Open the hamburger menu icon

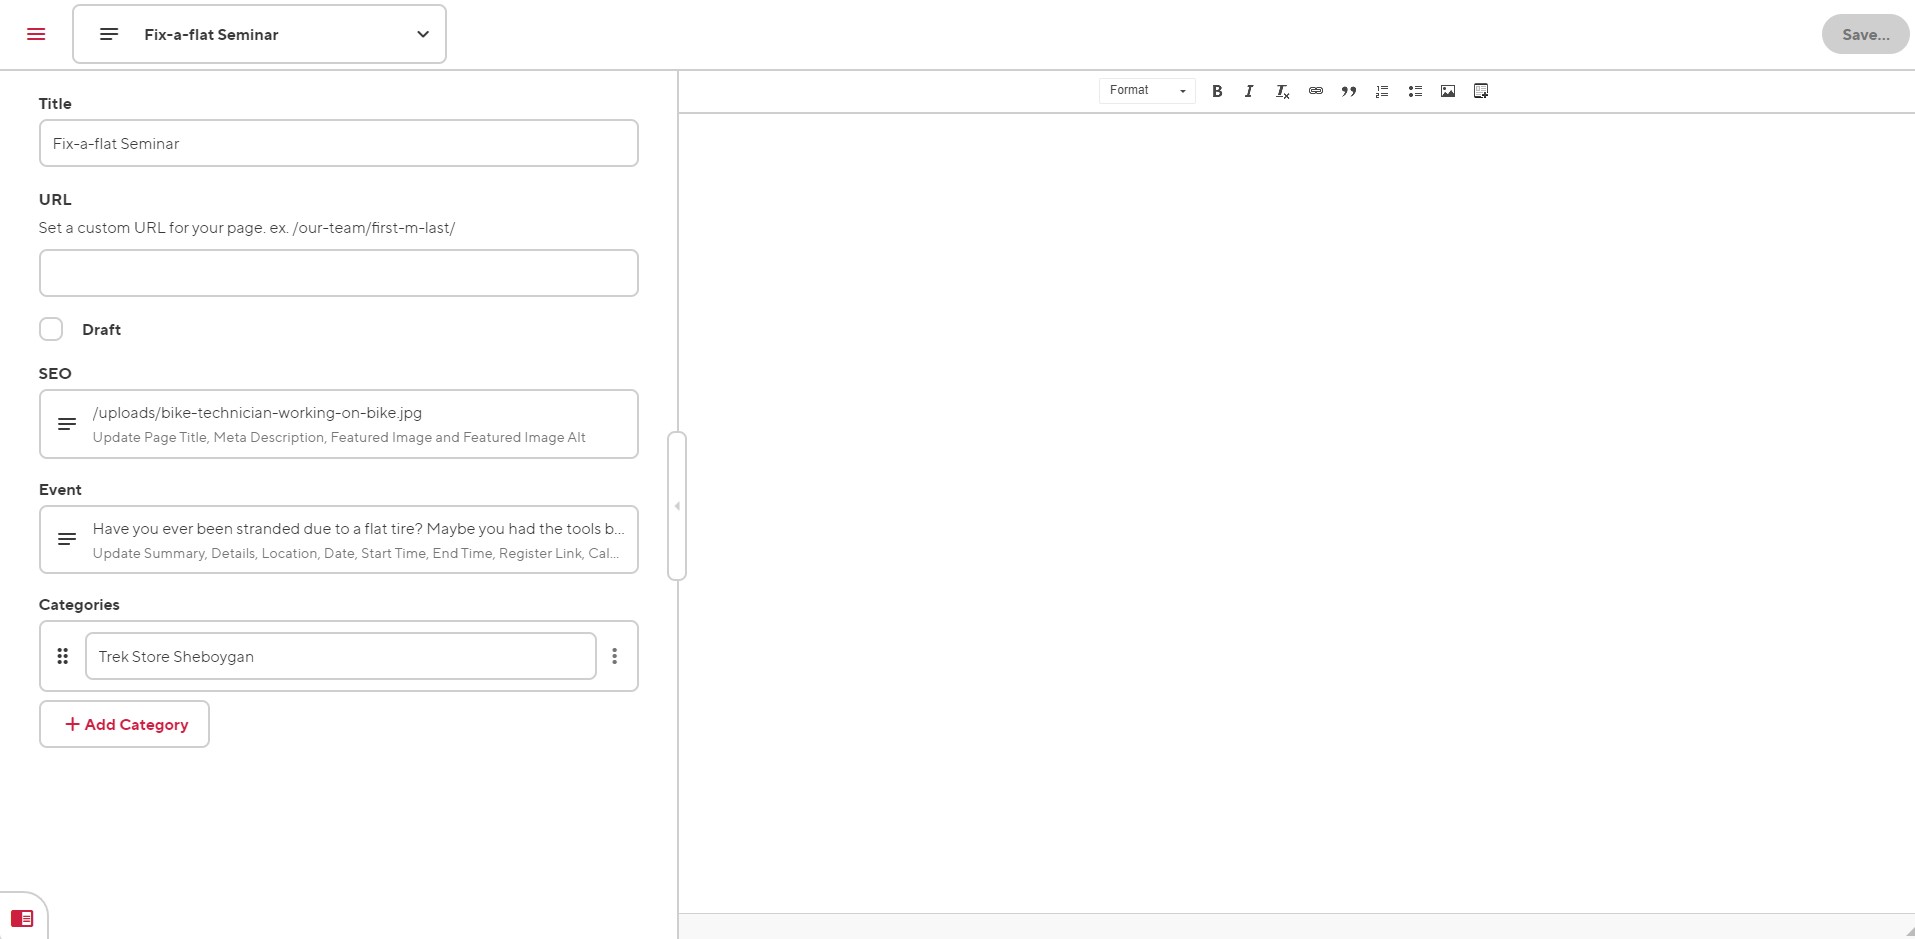click(36, 34)
